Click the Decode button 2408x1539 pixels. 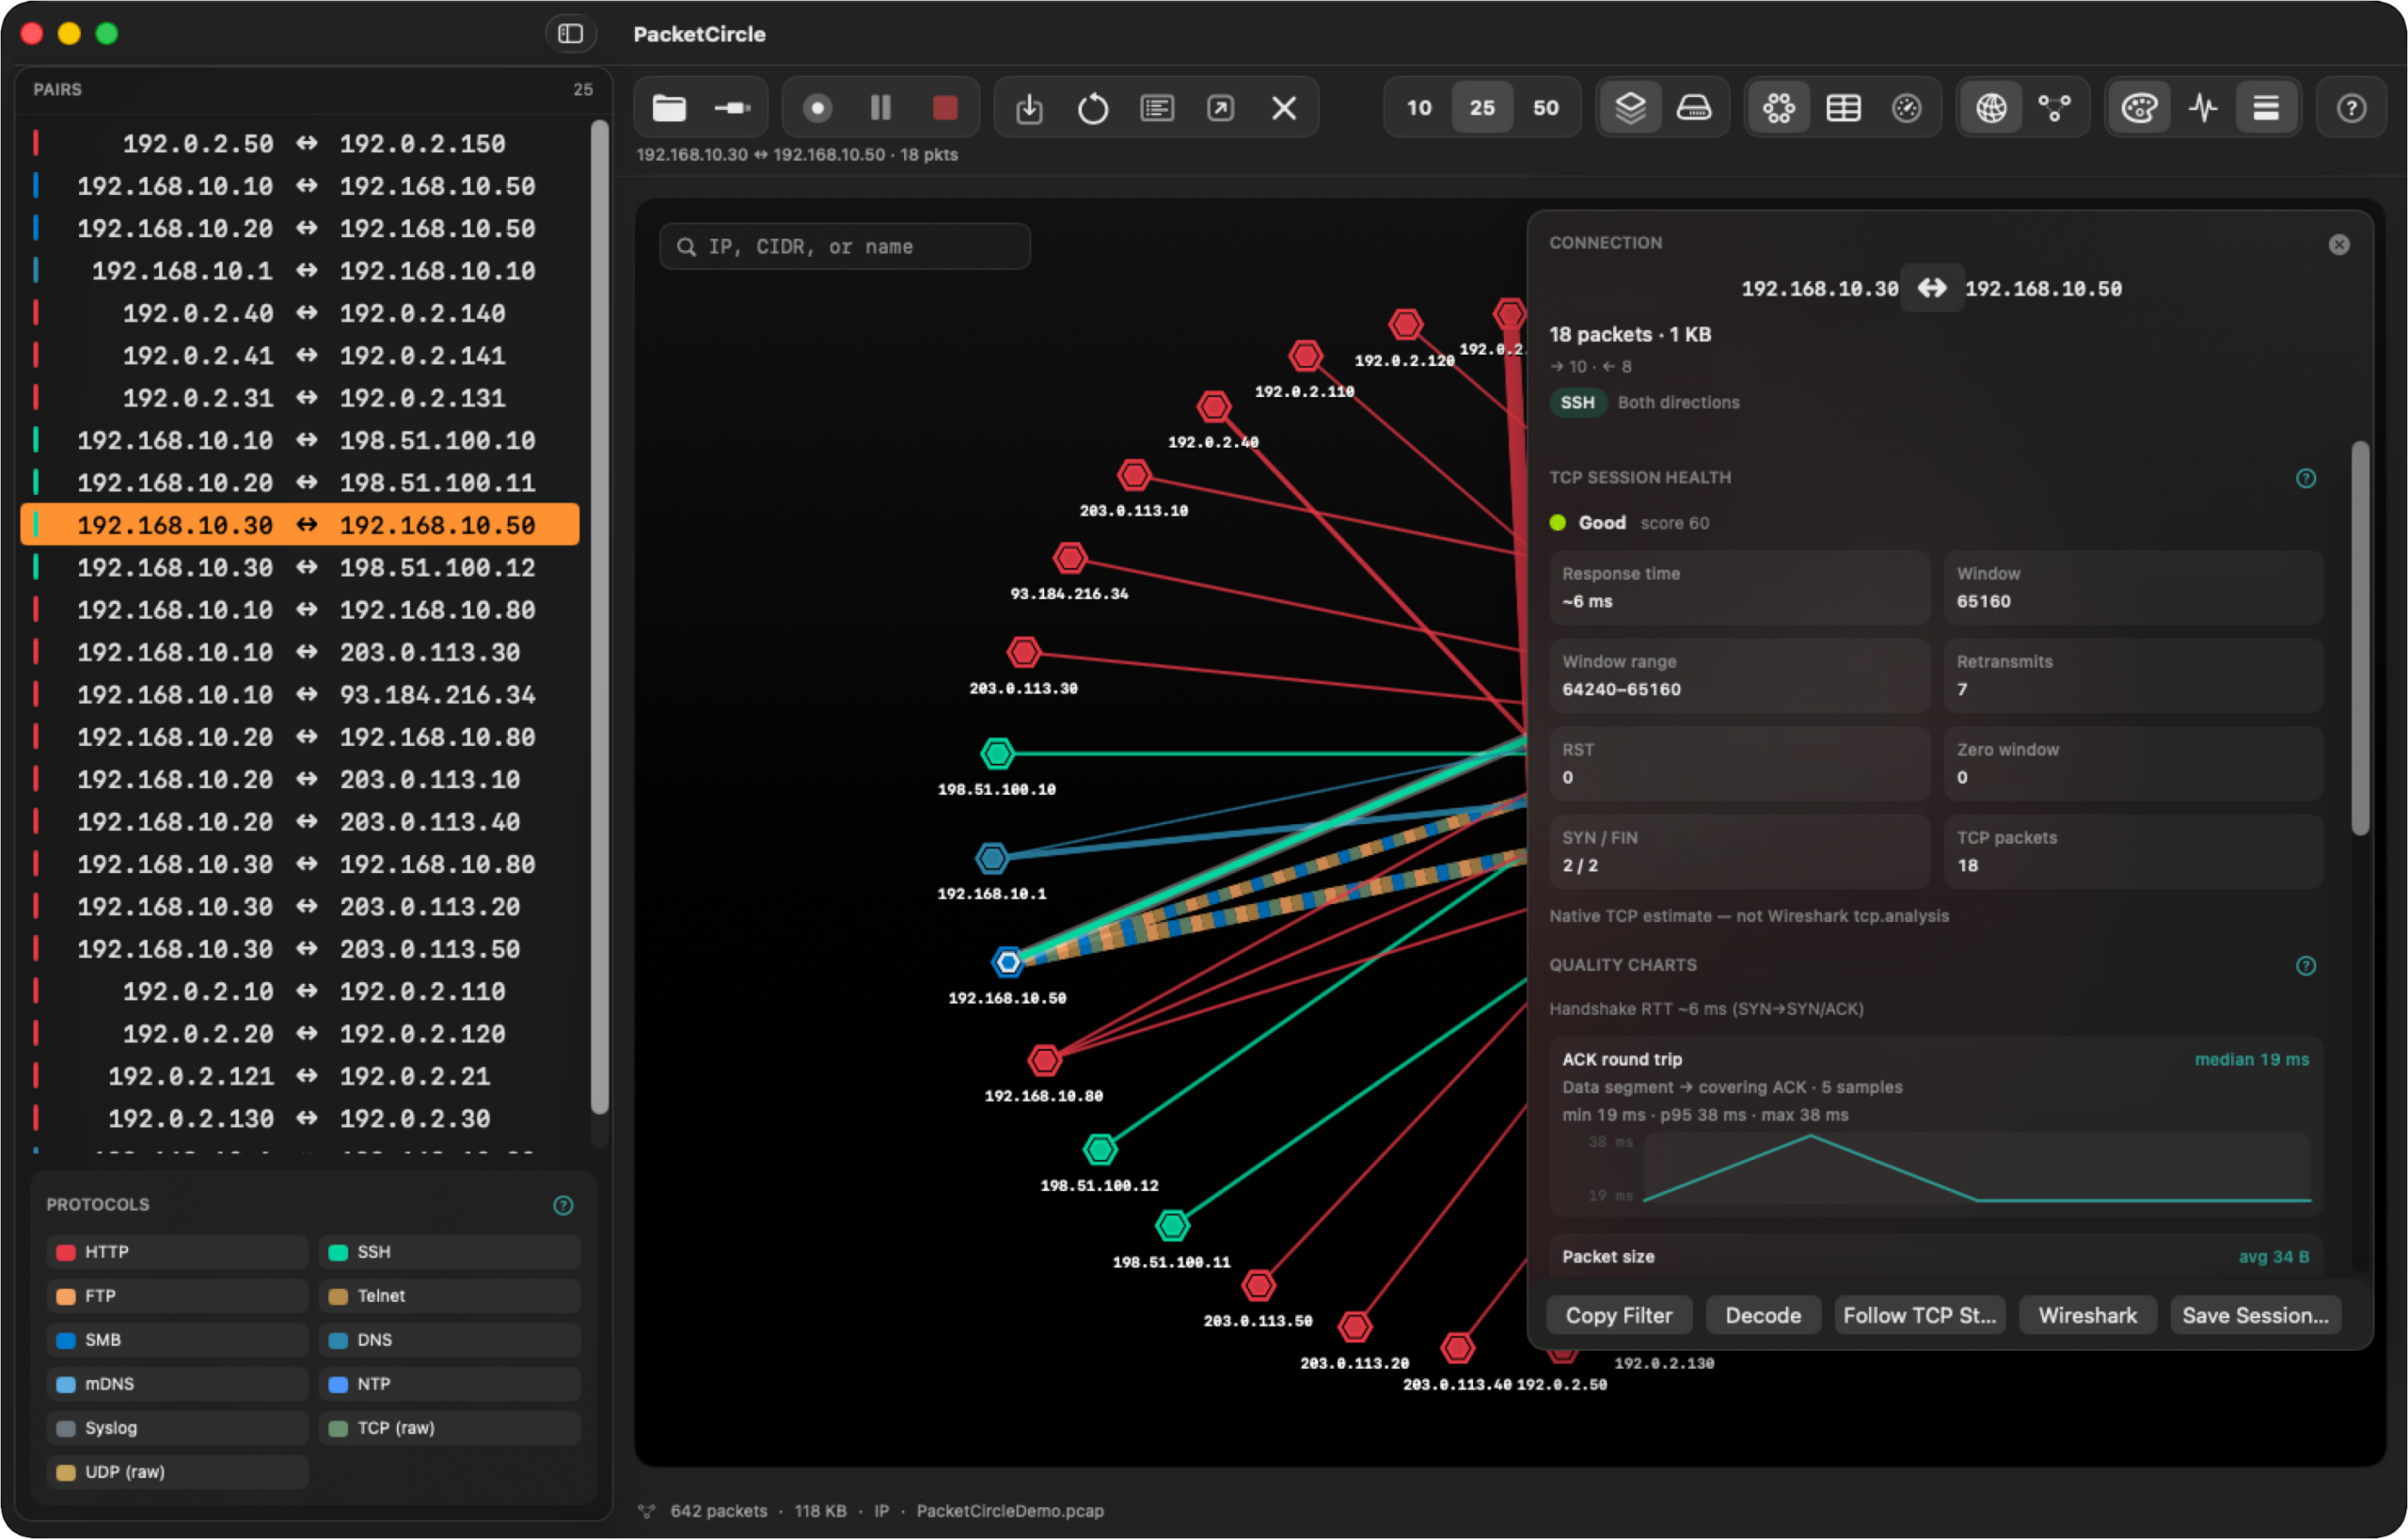[1763, 1316]
